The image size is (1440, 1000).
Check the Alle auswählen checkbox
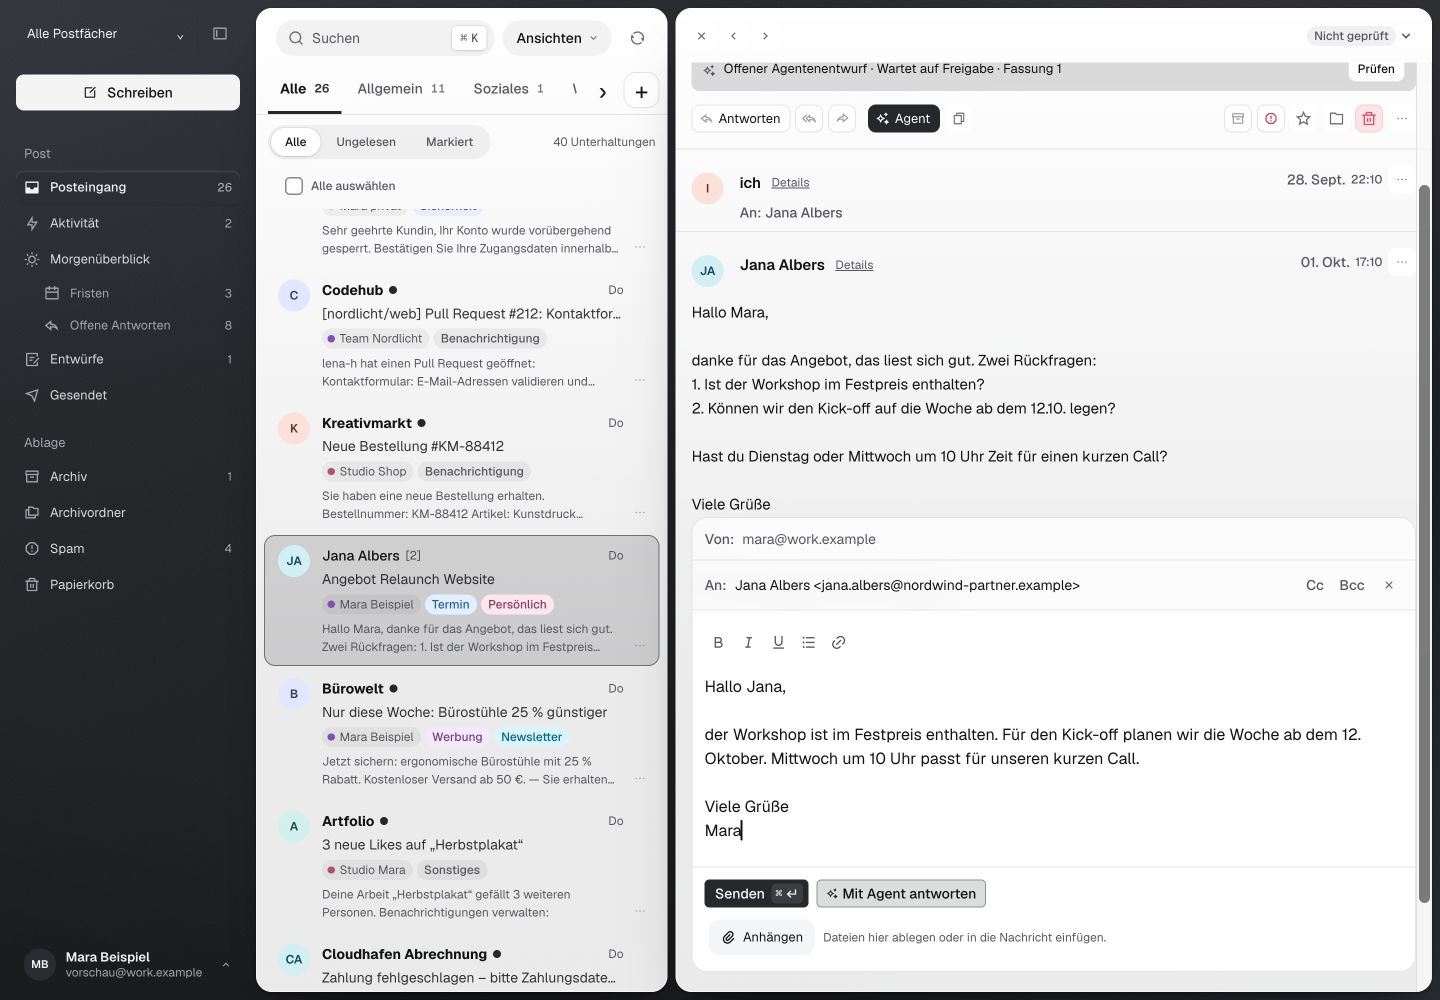tap(294, 186)
